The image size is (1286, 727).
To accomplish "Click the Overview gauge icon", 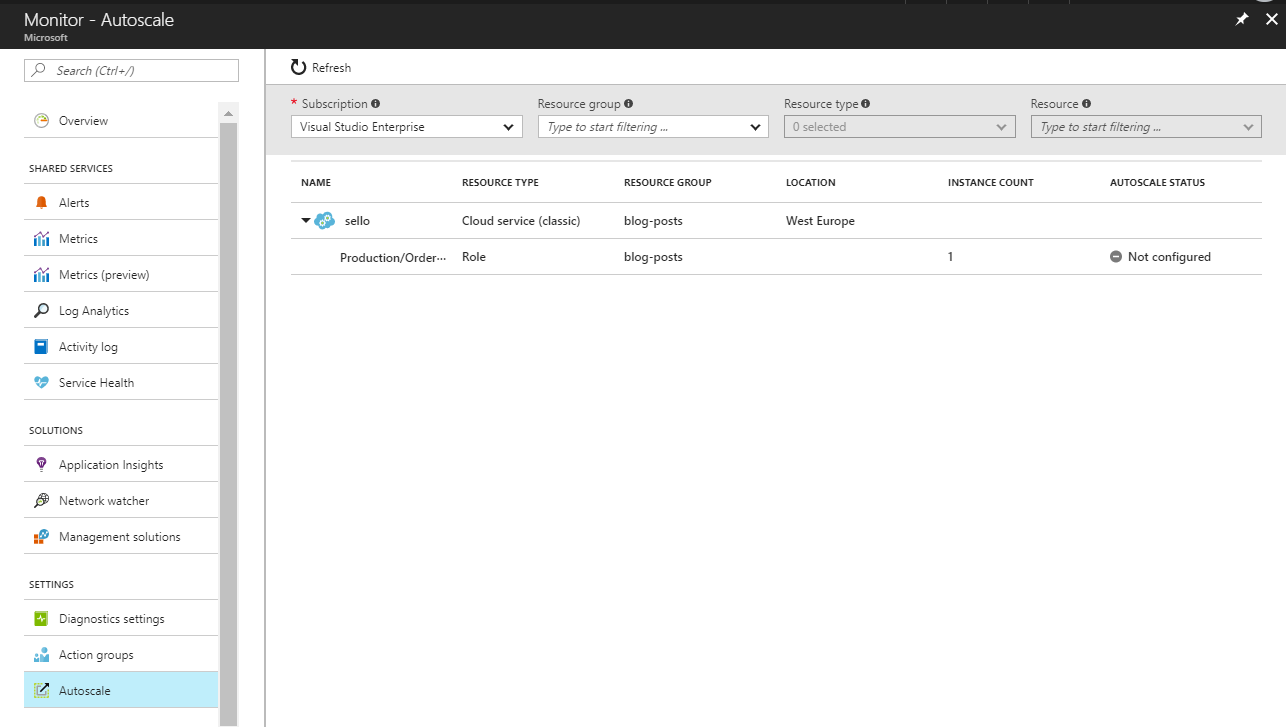I will coord(41,121).
